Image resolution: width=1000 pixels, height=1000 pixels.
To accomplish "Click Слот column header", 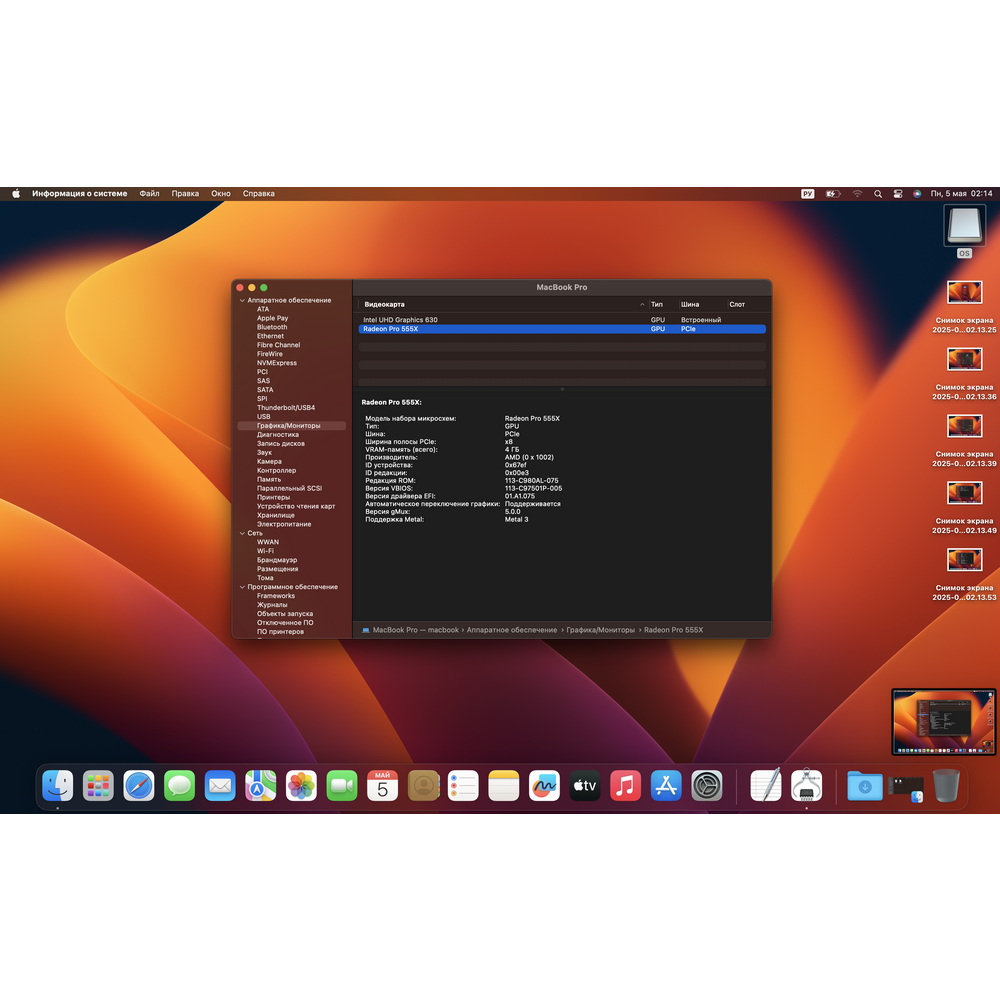I will (x=737, y=305).
